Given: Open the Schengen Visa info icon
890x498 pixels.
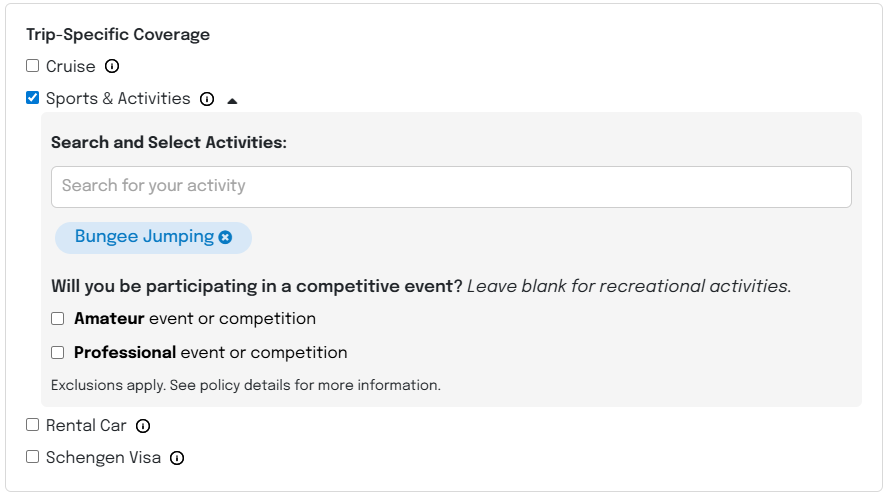Looking at the screenshot, I should [x=177, y=458].
